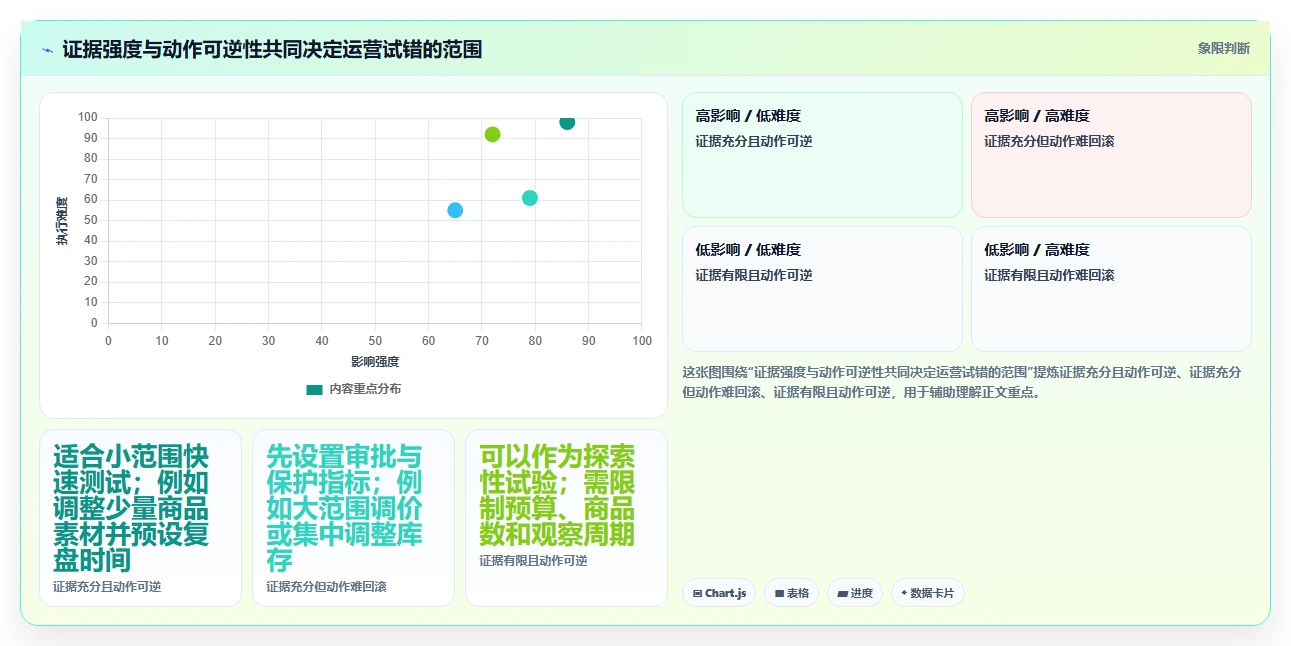Image resolution: width=1291 pixels, height=646 pixels.
Task: Click 证据充分且动作可逆 in the green quadrant card
Action: pyautogui.click(x=754, y=141)
